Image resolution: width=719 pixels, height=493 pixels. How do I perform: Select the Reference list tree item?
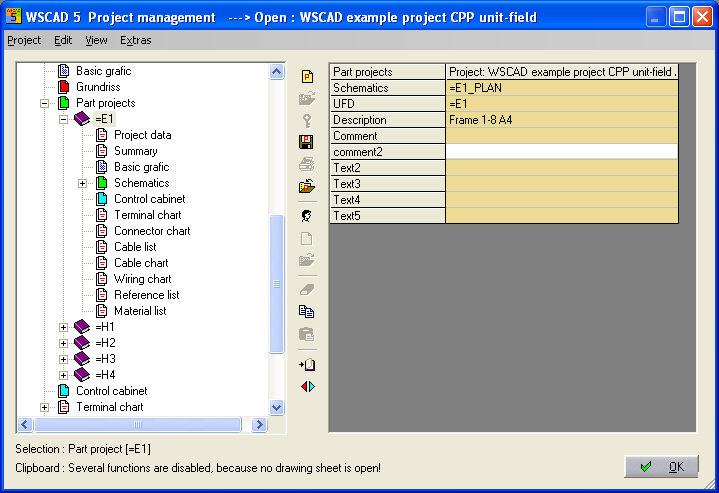(x=147, y=295)
